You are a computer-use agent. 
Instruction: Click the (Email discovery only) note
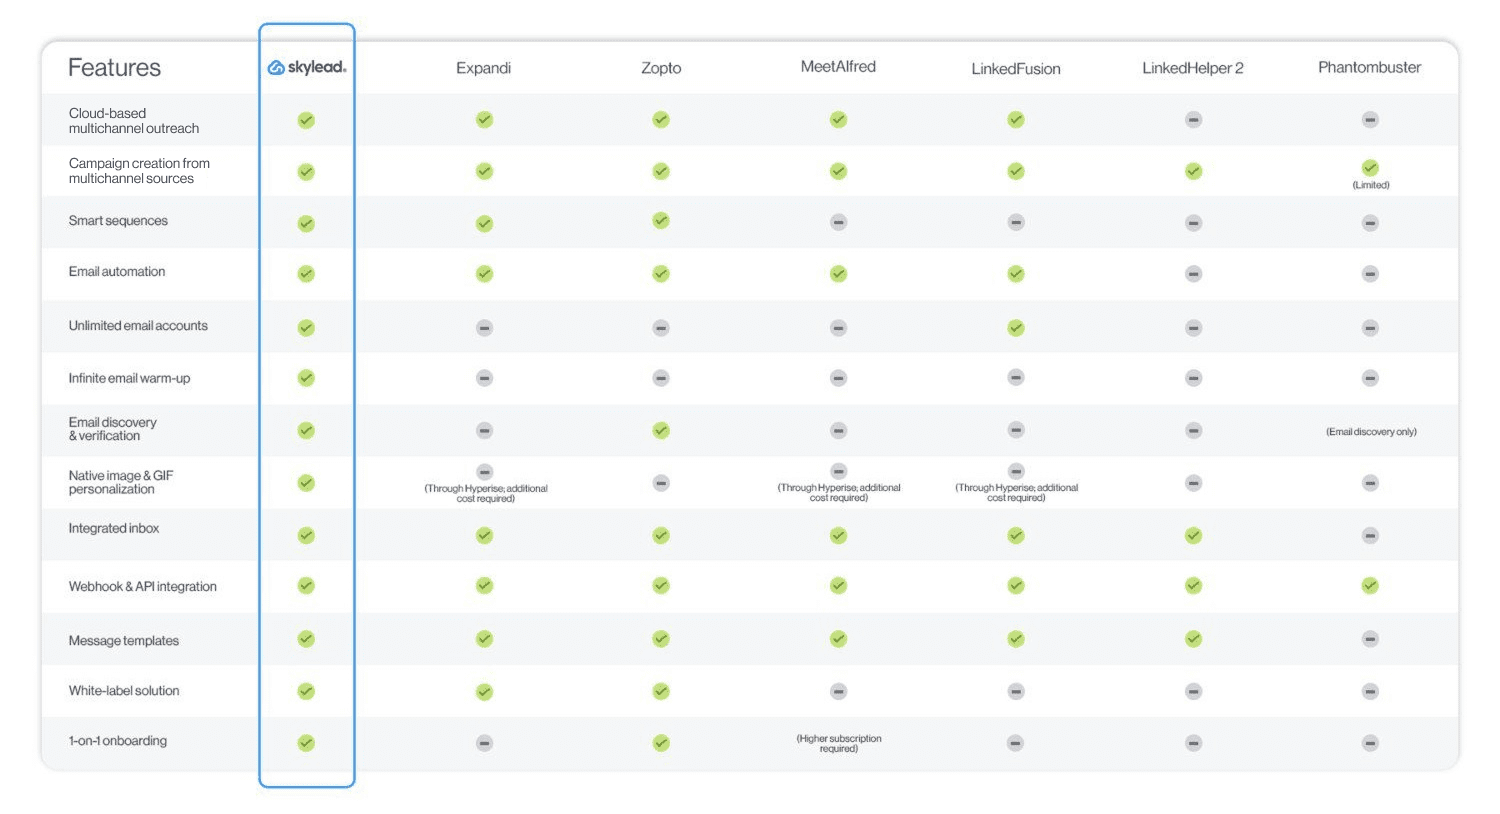pyautogui.click(x=1371, y=432)
